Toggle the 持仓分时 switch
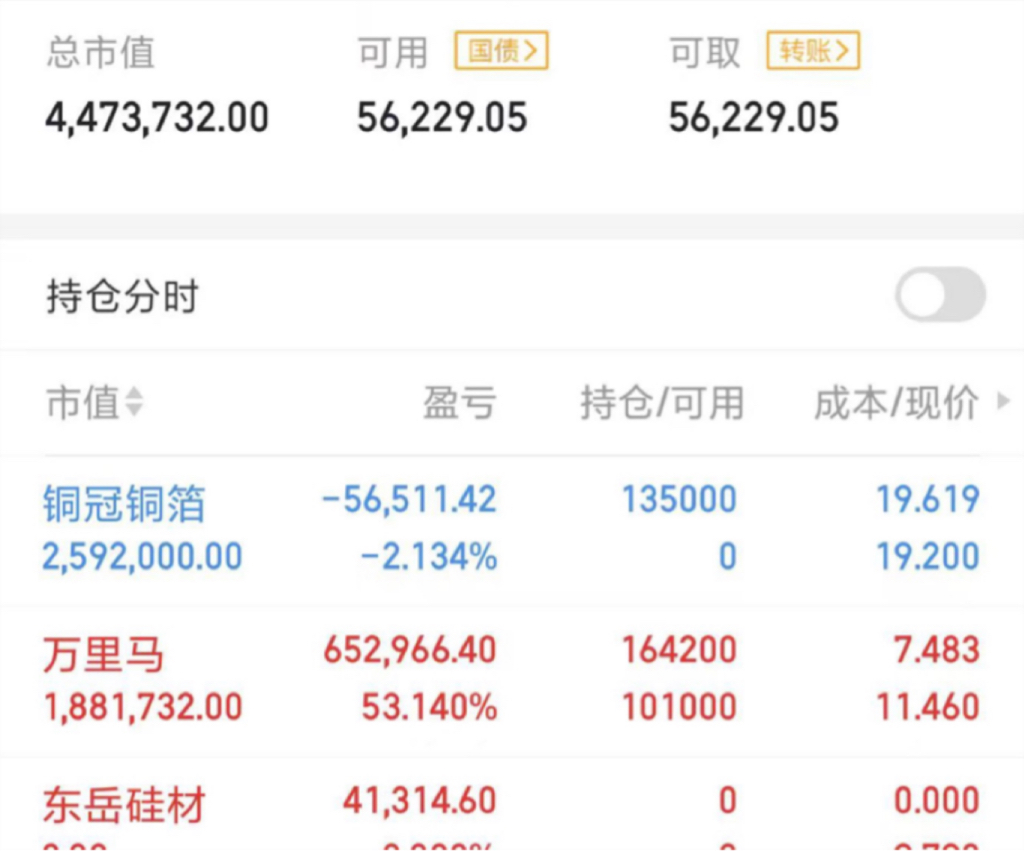This screenshot has height=851, width=1024. click(x=940, y=295)
